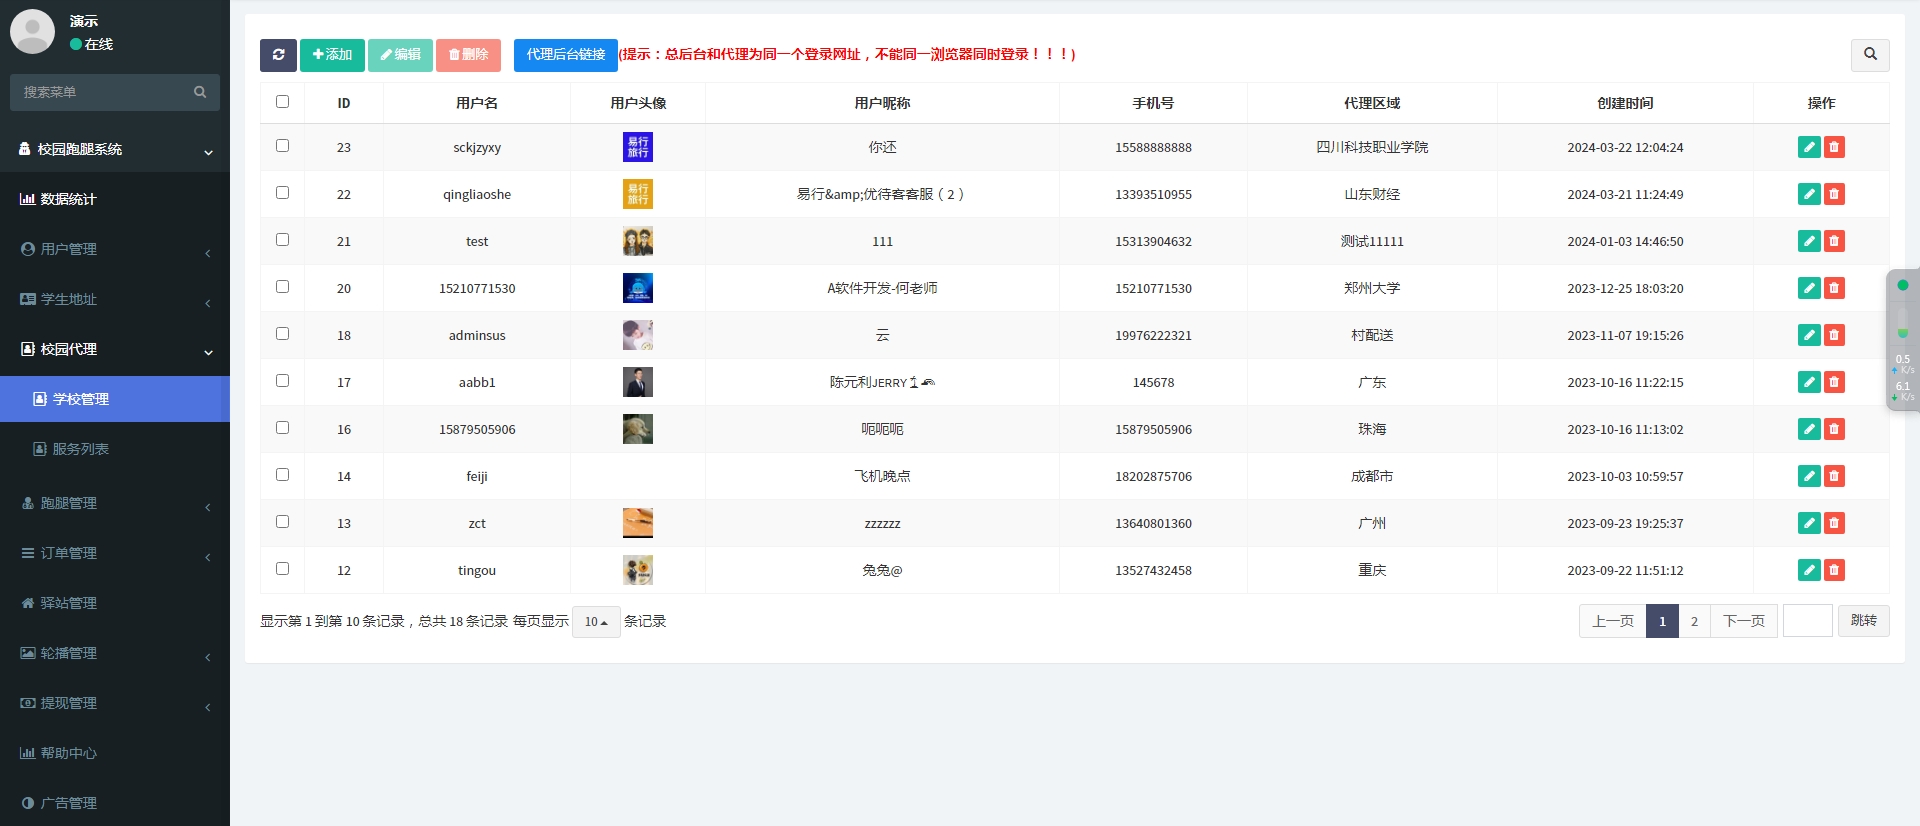Open 服务列表 in the sidebar

(80, 449)
